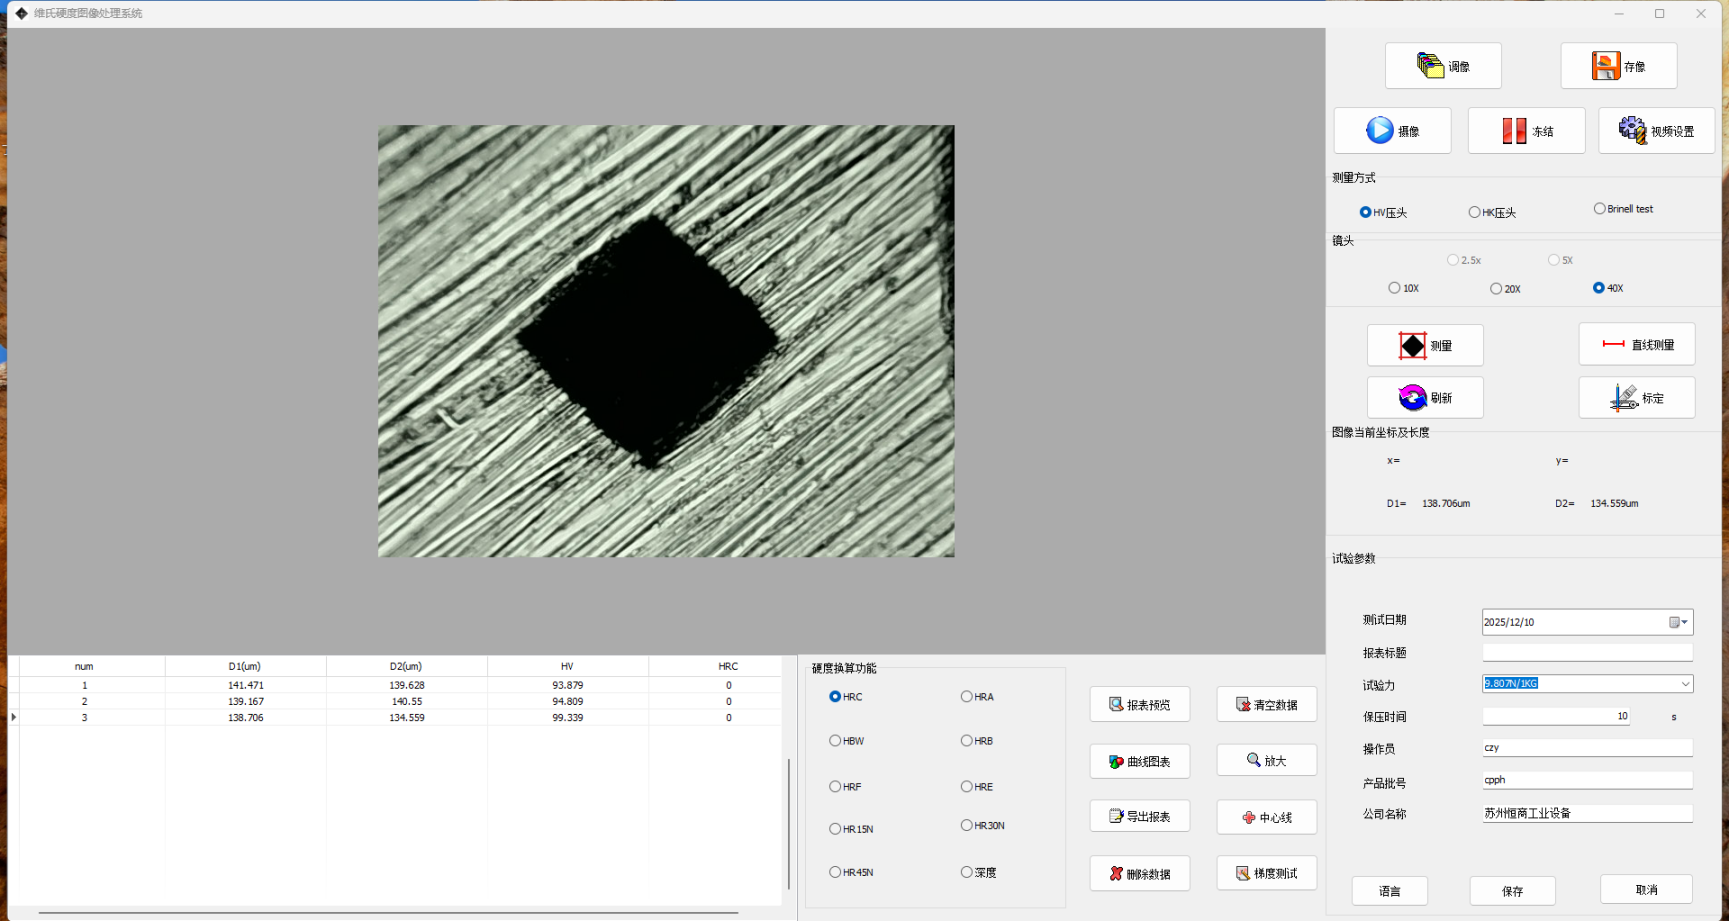Image resolution: width=1729 pixels, height=921 pixels.
Task: Click the 刷新 refresh icon
Action: (x=1412, y=398)
